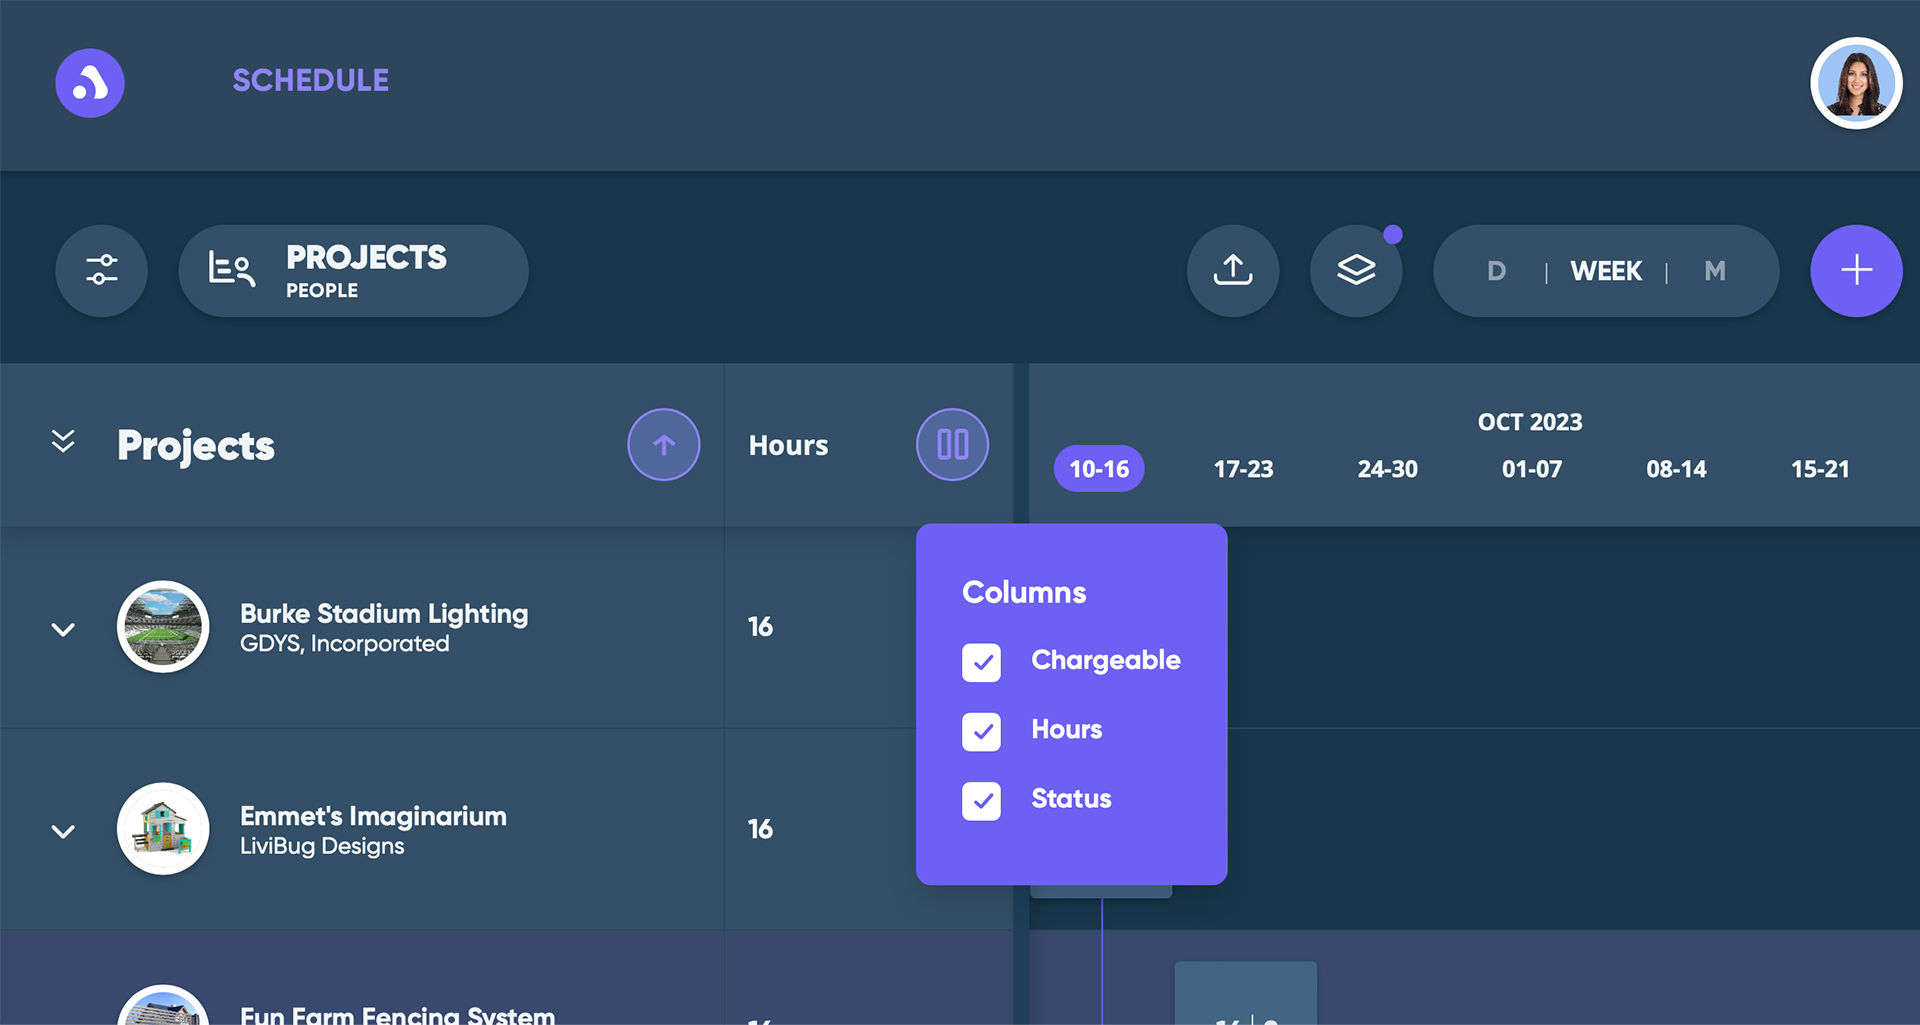1920x1025 pixels.
Task: Uncheck the Status column checkbox
Action: [x=981, y=800]
